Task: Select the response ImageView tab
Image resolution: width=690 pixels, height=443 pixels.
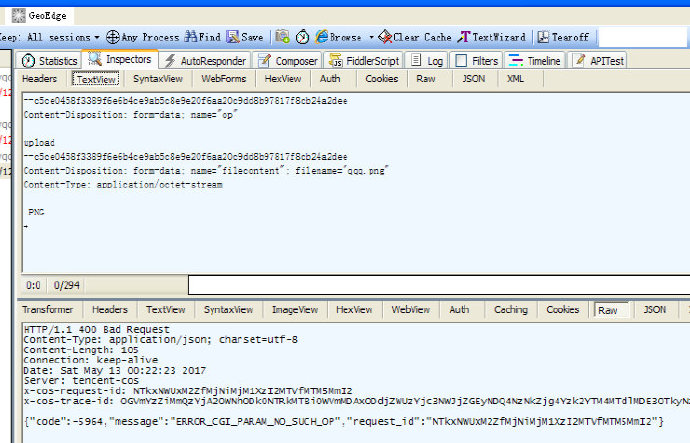Action: pyautogui.click(x=293, y=310)
